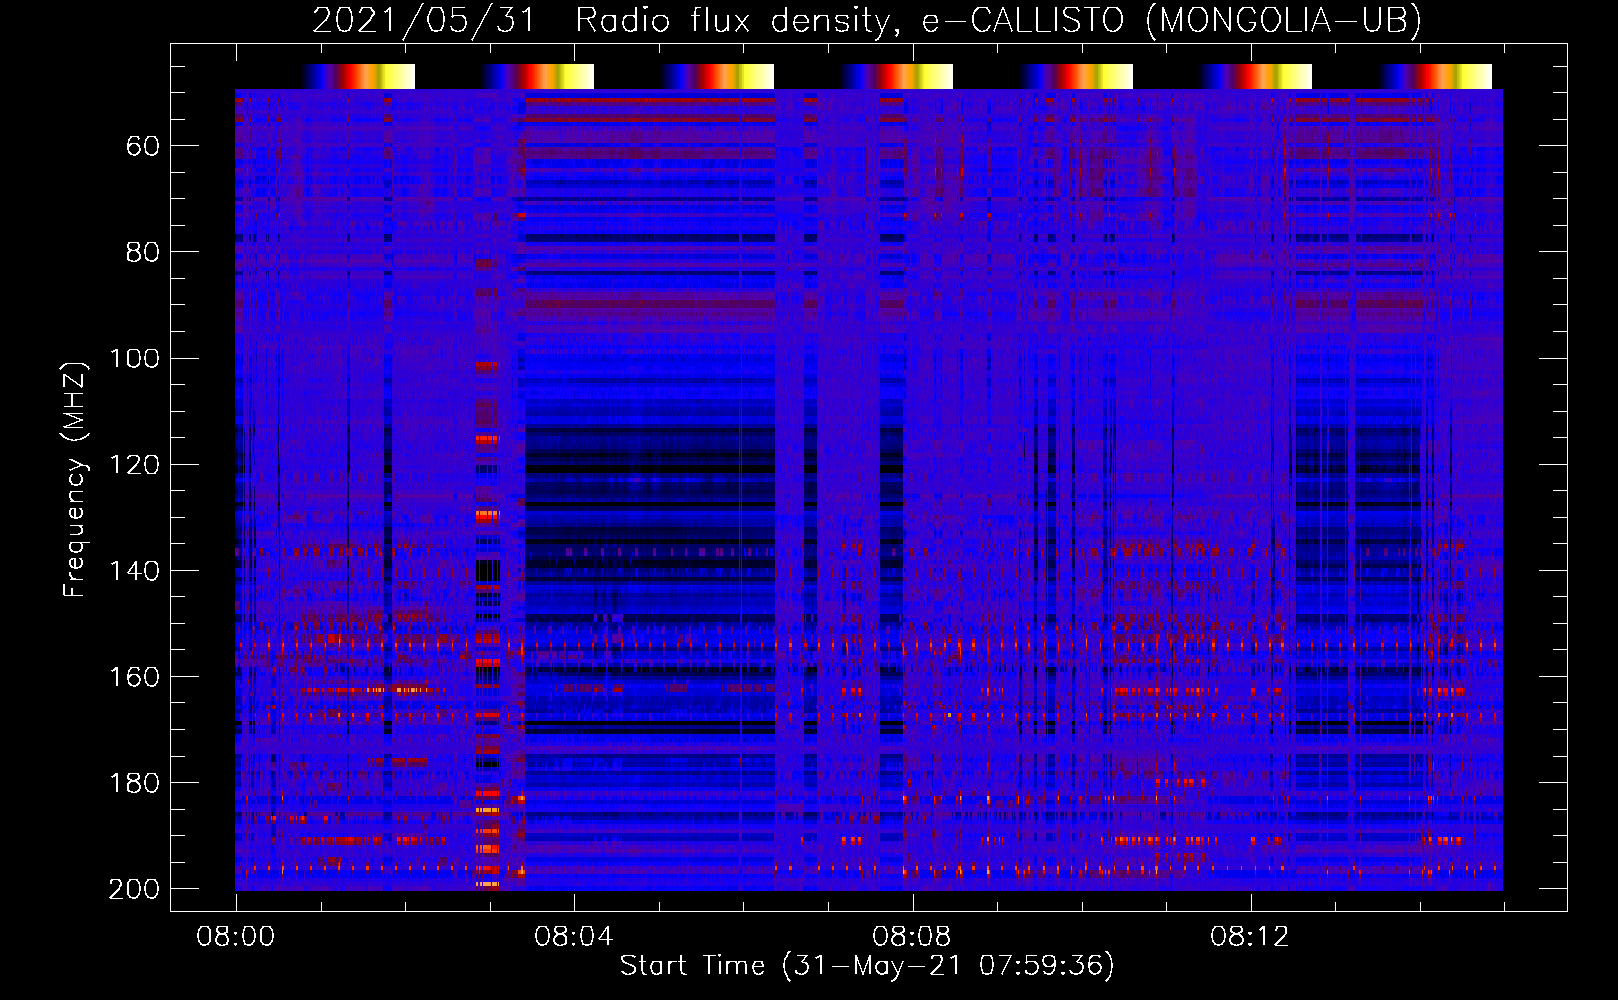Viewport: 1618px width, 1000px height.
Task: Click the color bar above the 08:04 mark
Action: pos(537,76)
